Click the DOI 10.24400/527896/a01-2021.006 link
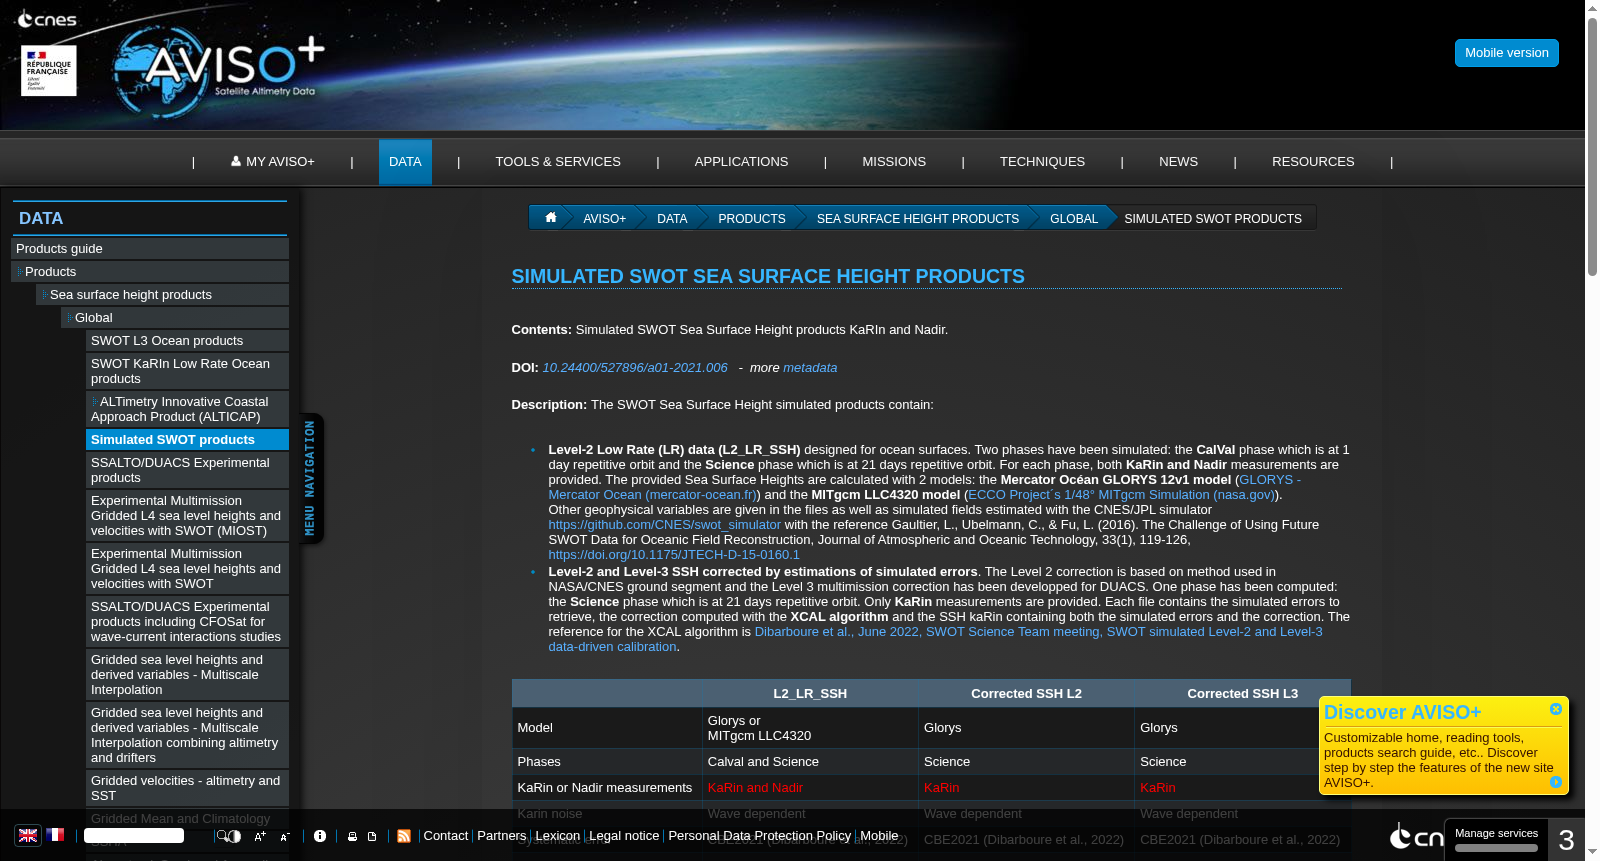 (x=635, y=368)
